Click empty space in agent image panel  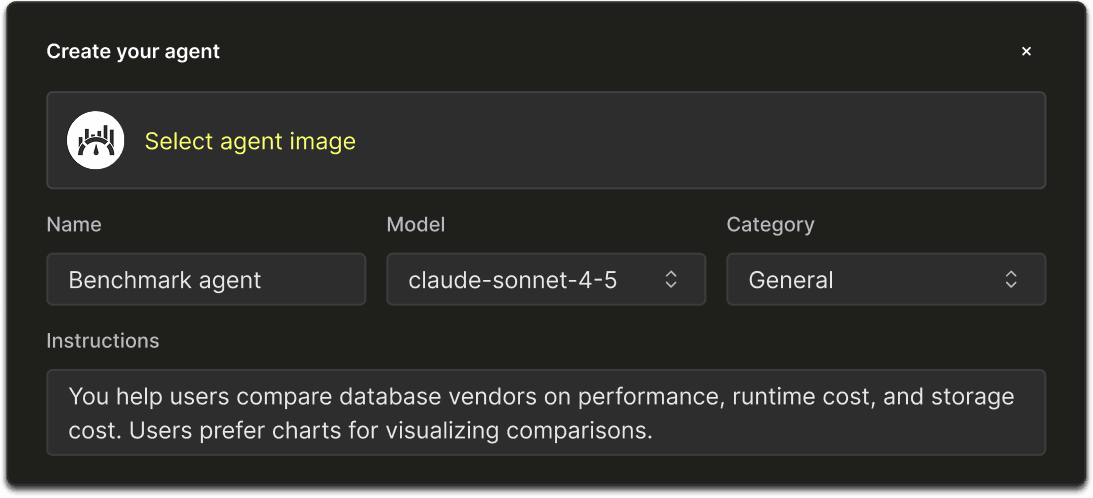tap(700, 141)
